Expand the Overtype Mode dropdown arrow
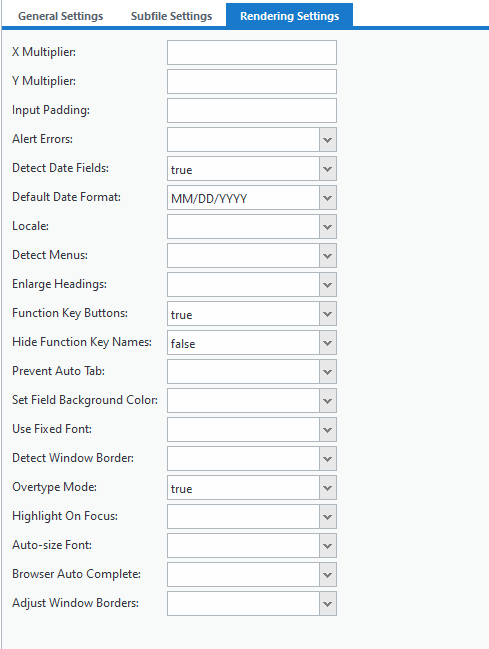This screenshot has height=649, width=489. [328, 487]
